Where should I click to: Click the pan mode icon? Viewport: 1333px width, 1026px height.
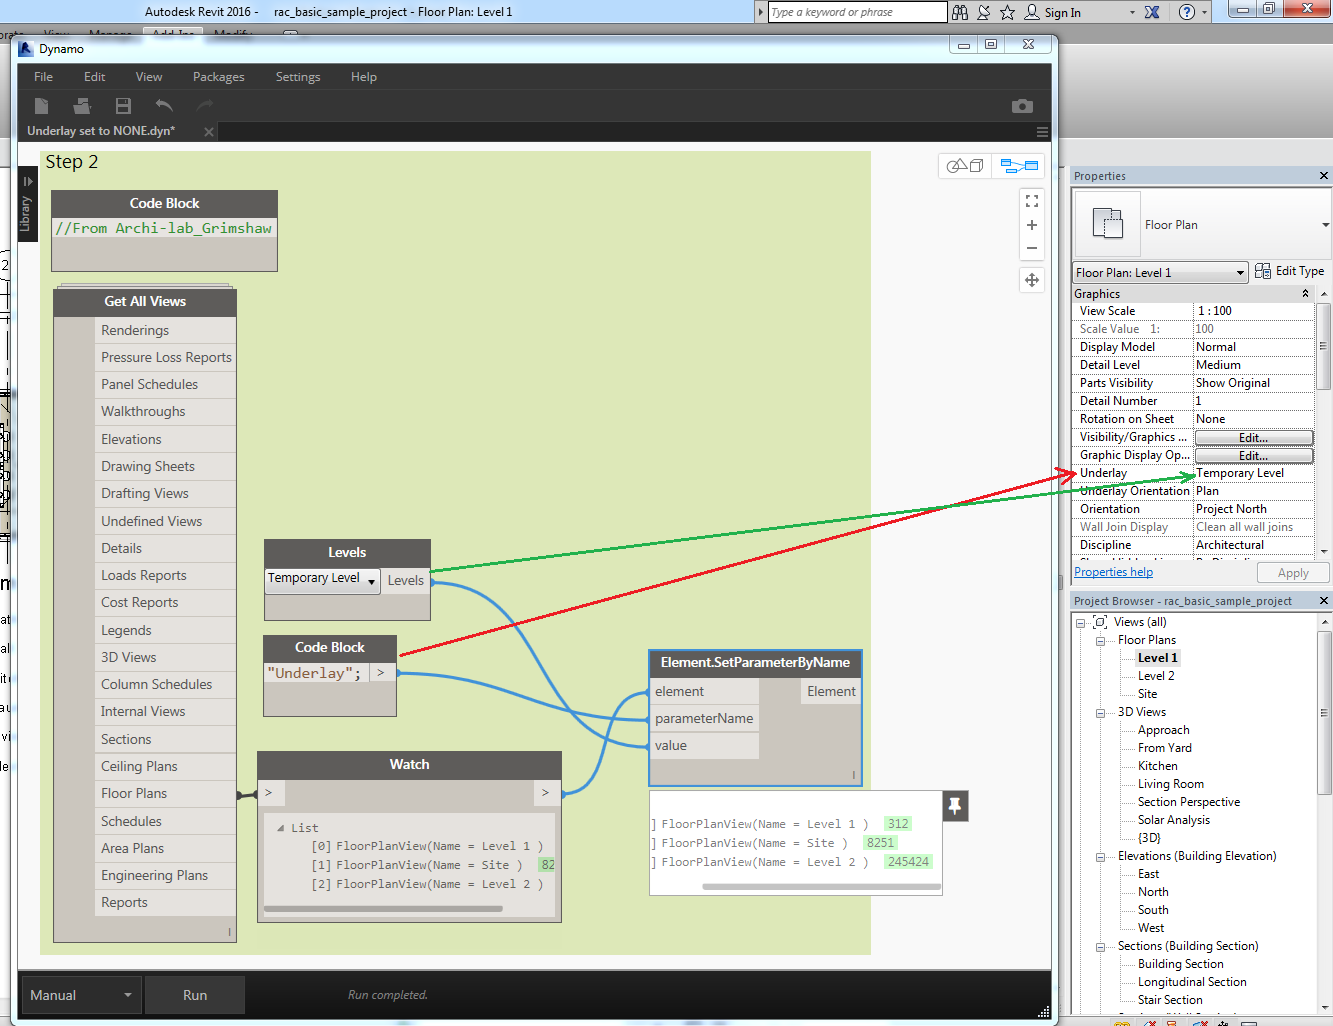(1032, 280)
